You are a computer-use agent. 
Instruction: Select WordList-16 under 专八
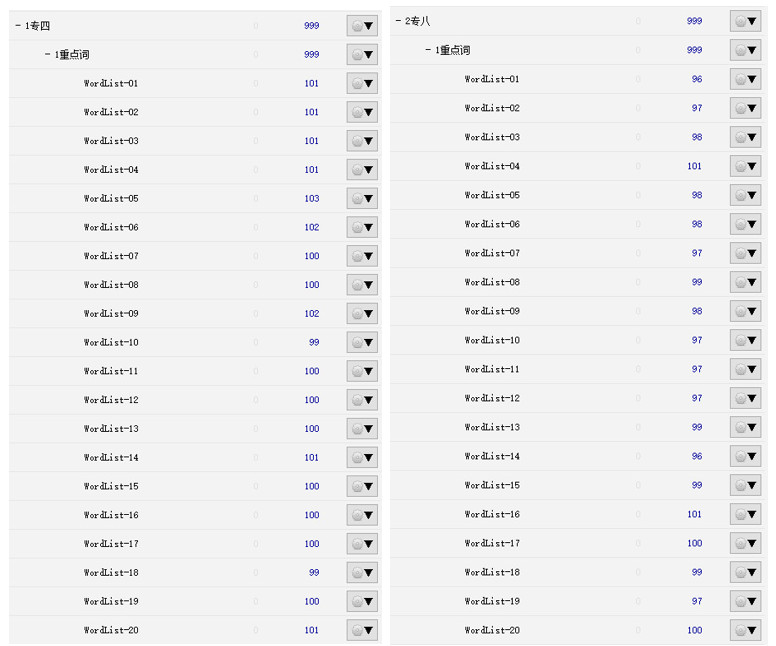coord(492,514)
